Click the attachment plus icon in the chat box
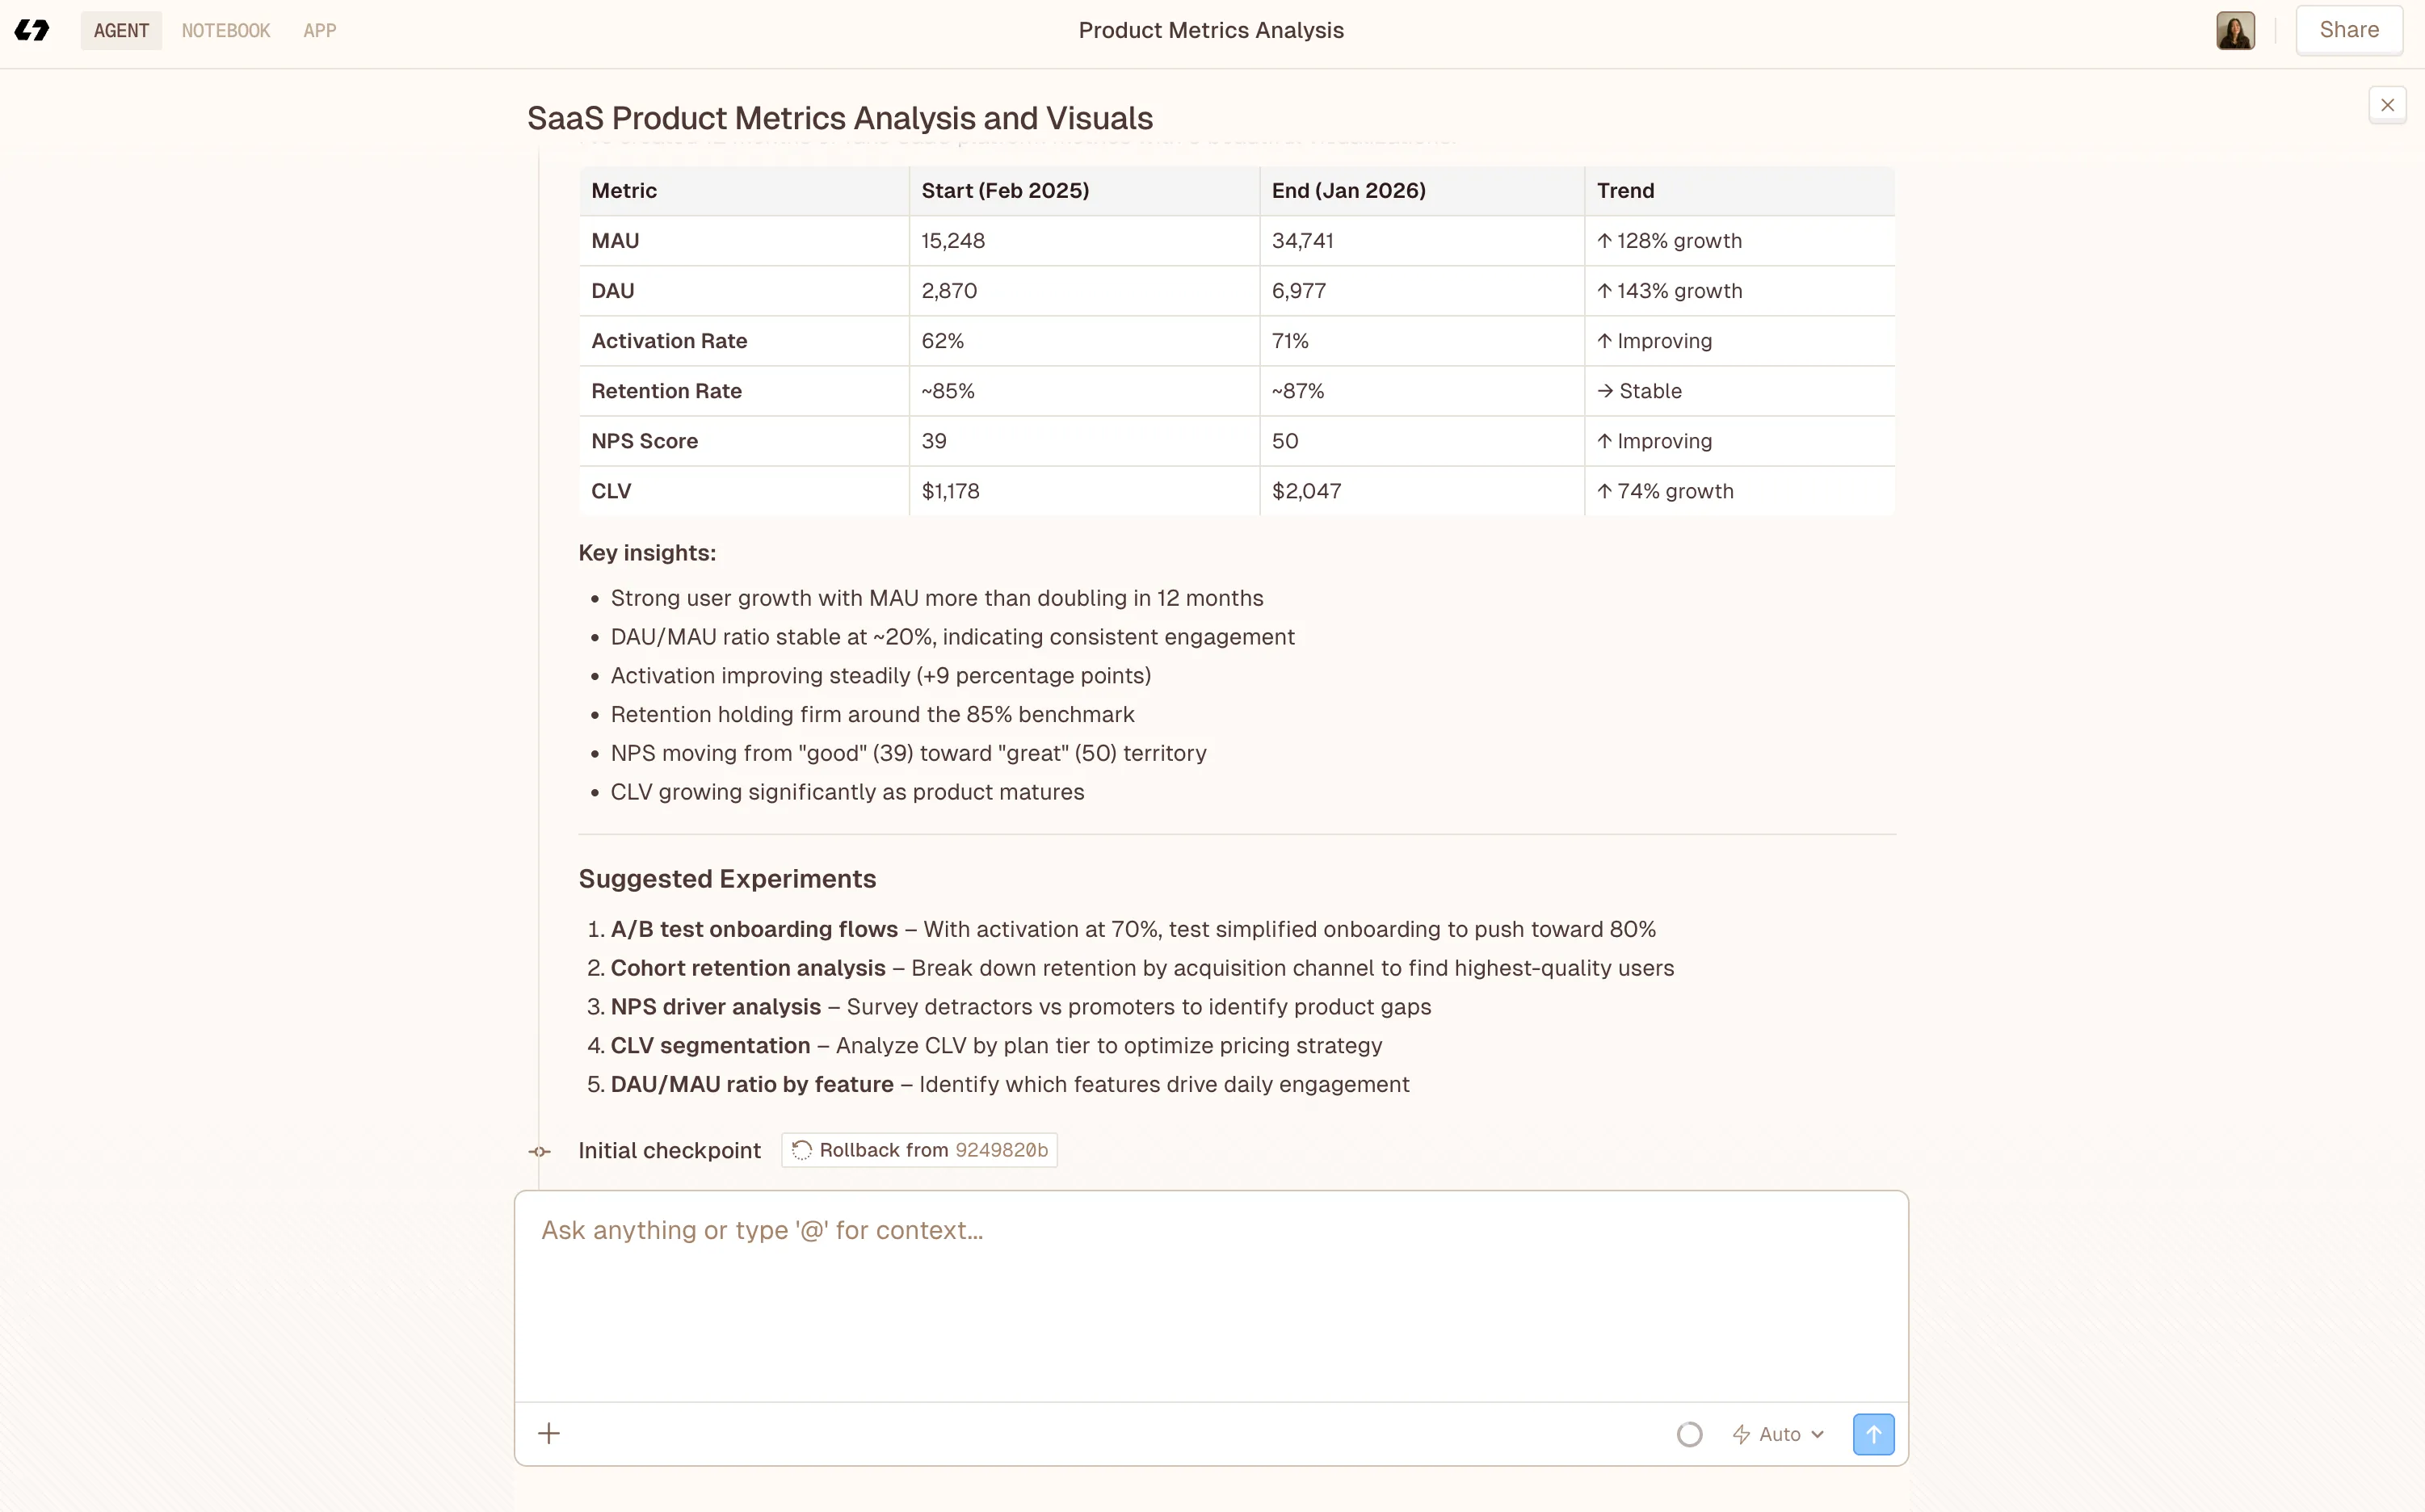Viewport: 2425px width, 1512px height. click(x=549, y=1433)
